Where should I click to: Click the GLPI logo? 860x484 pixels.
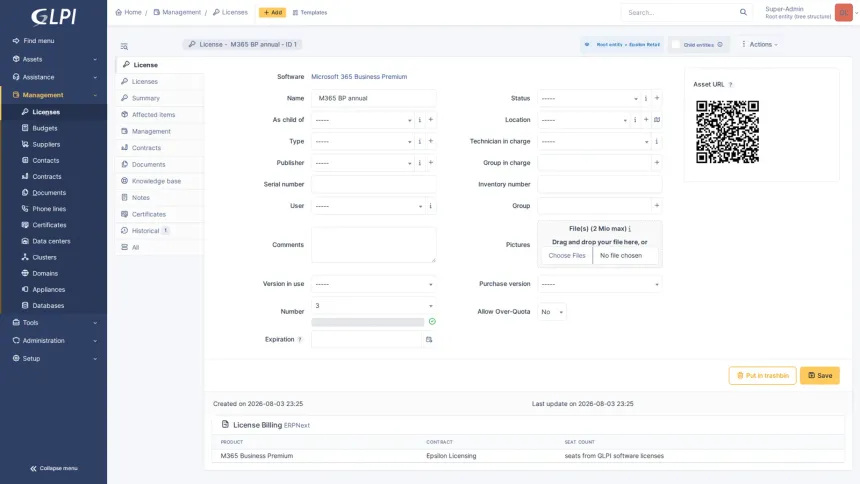[x=53, y=17]
